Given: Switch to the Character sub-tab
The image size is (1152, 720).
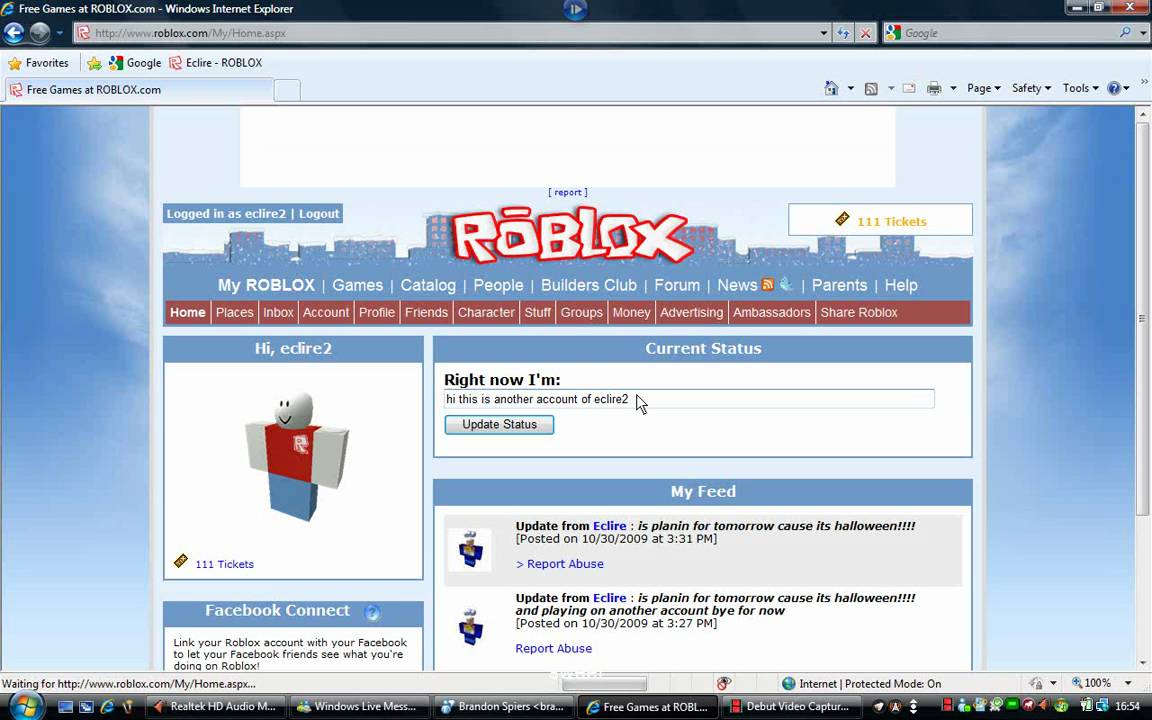Looking at the screenshot, I should 486,312.
